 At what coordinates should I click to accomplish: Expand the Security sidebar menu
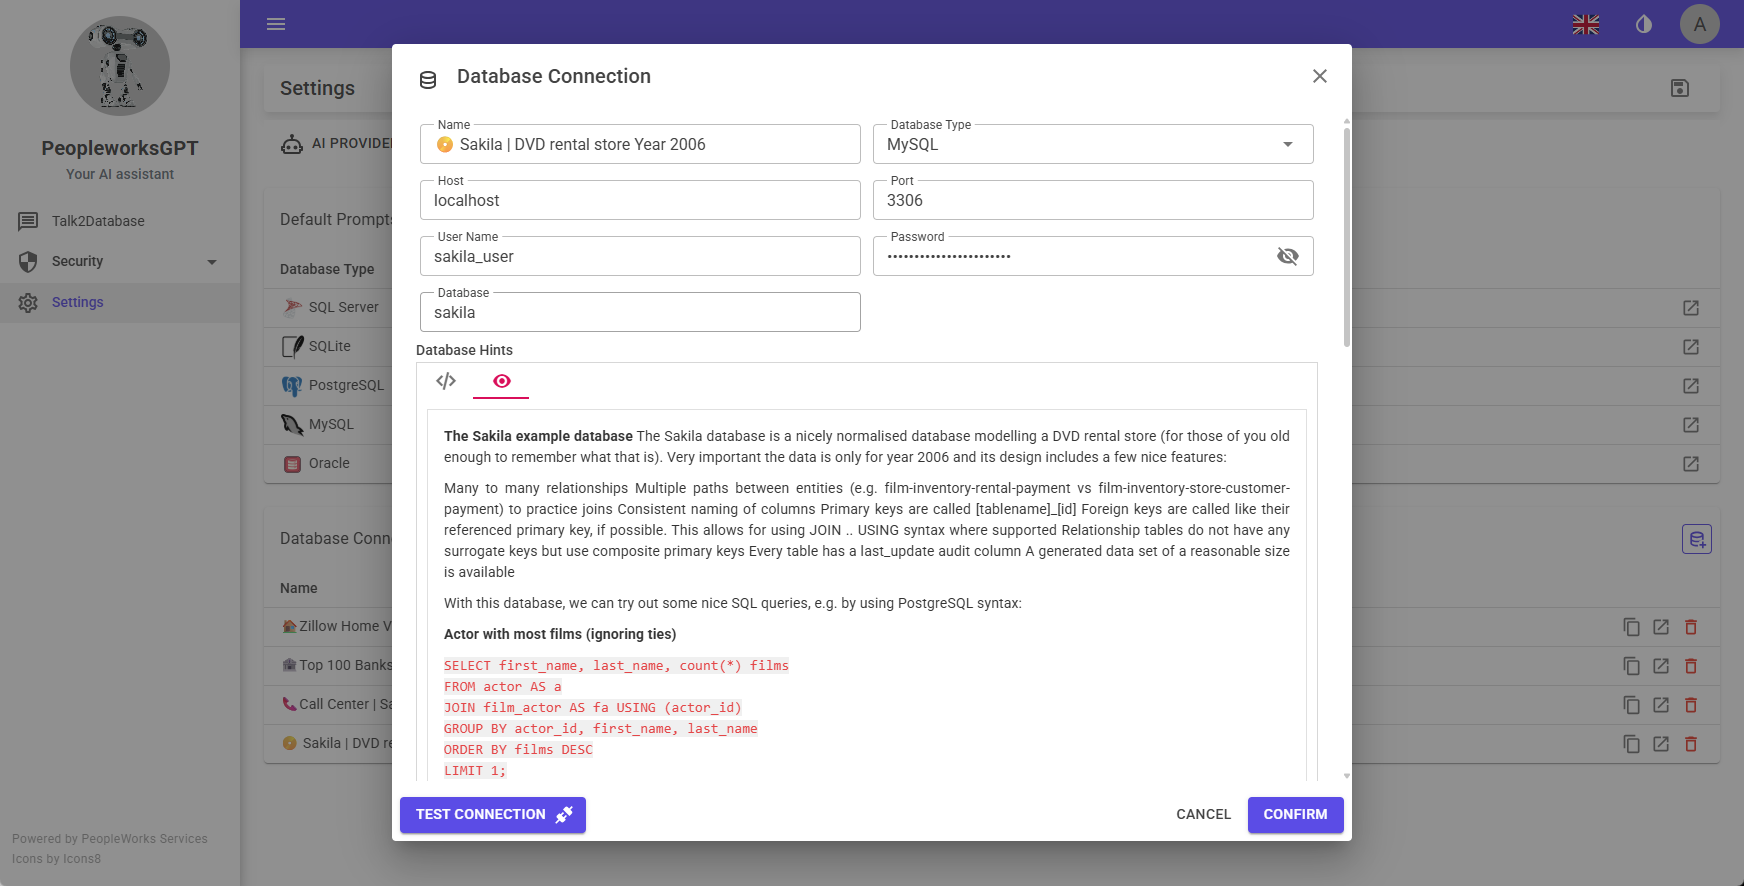click(120, 261)
